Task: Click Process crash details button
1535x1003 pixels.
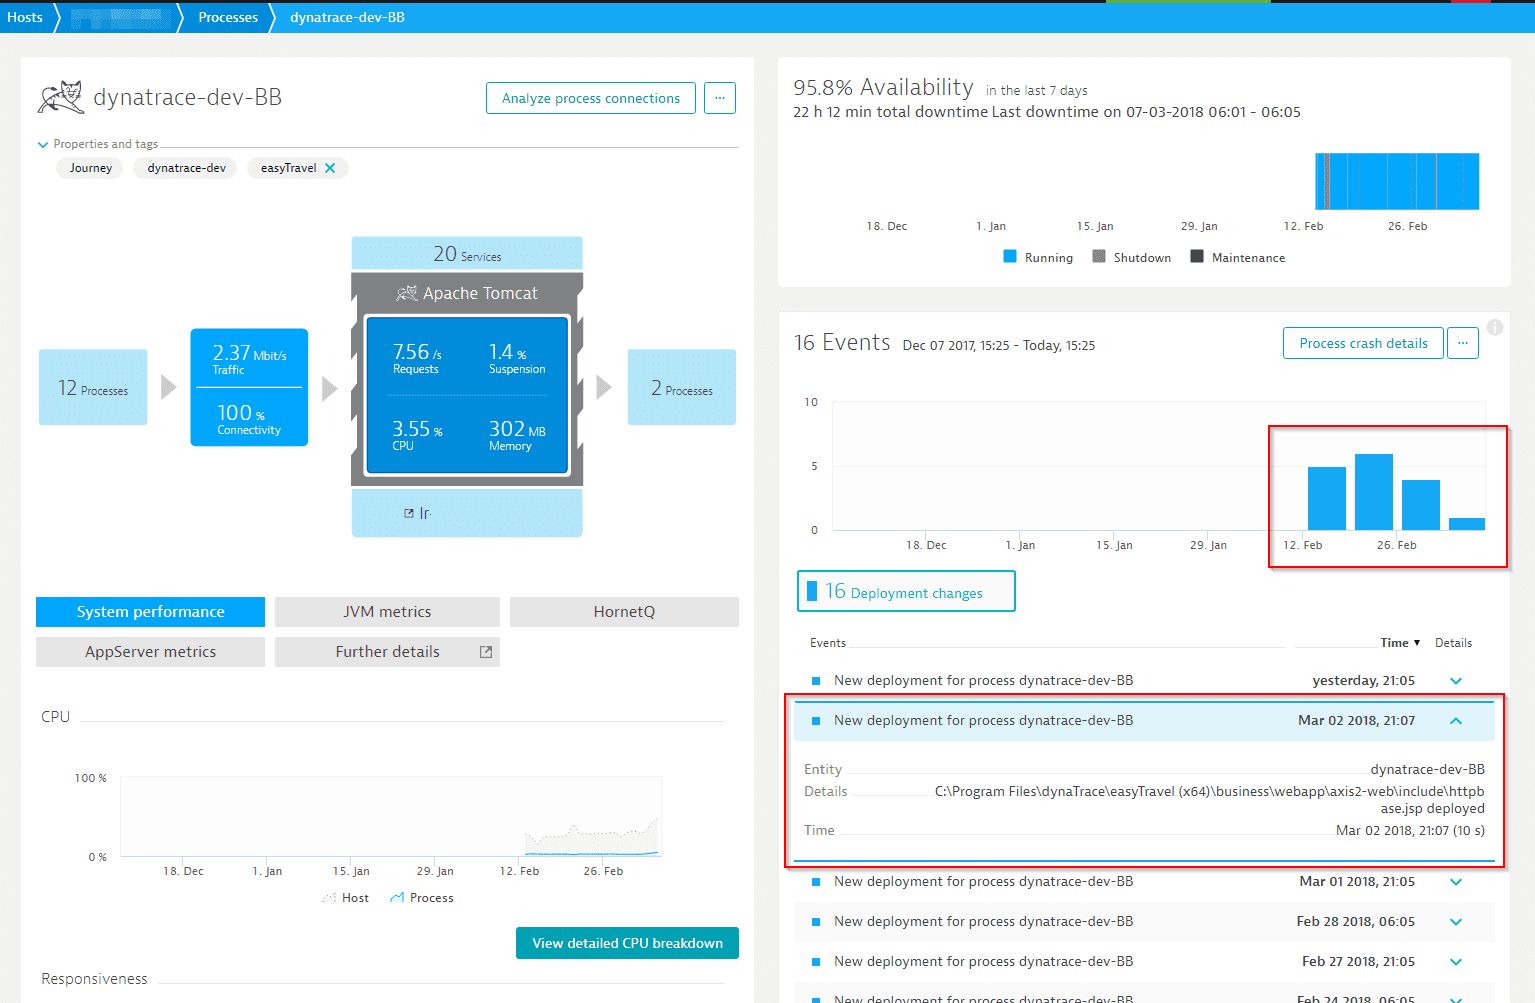Action: (x=1363, y=343)
